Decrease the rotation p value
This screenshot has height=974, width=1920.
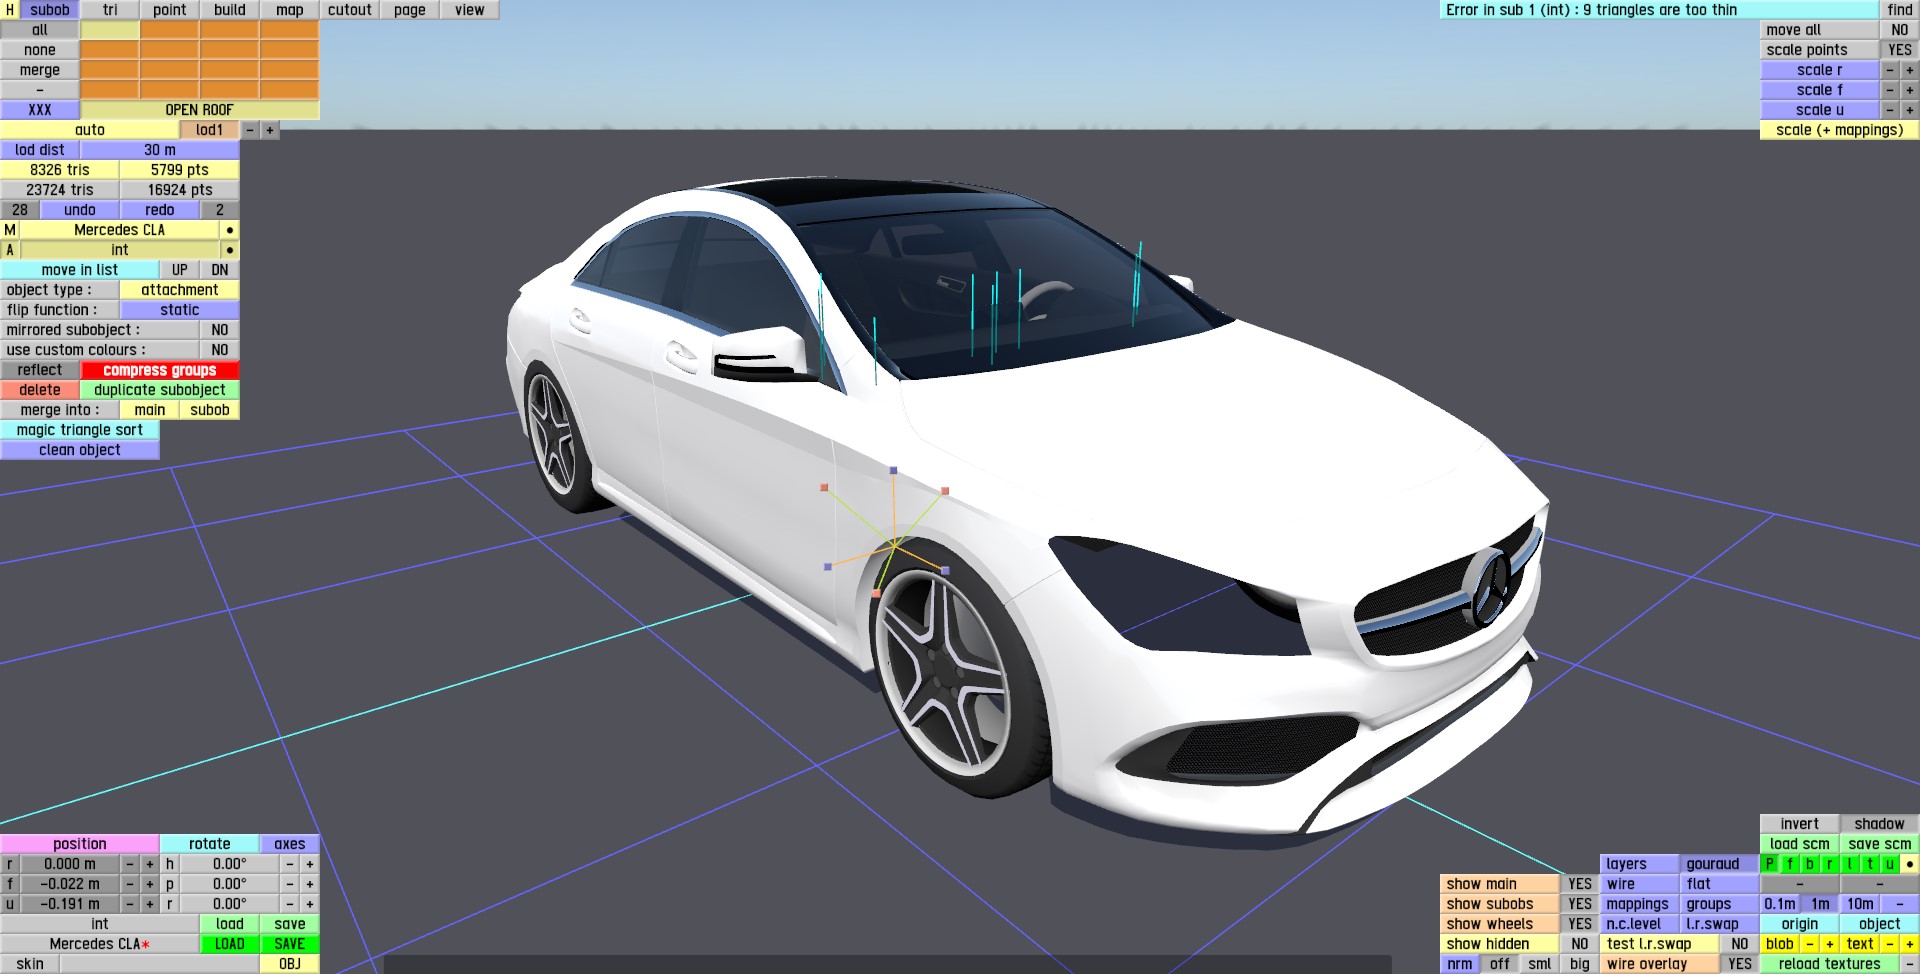click(290, 884)
